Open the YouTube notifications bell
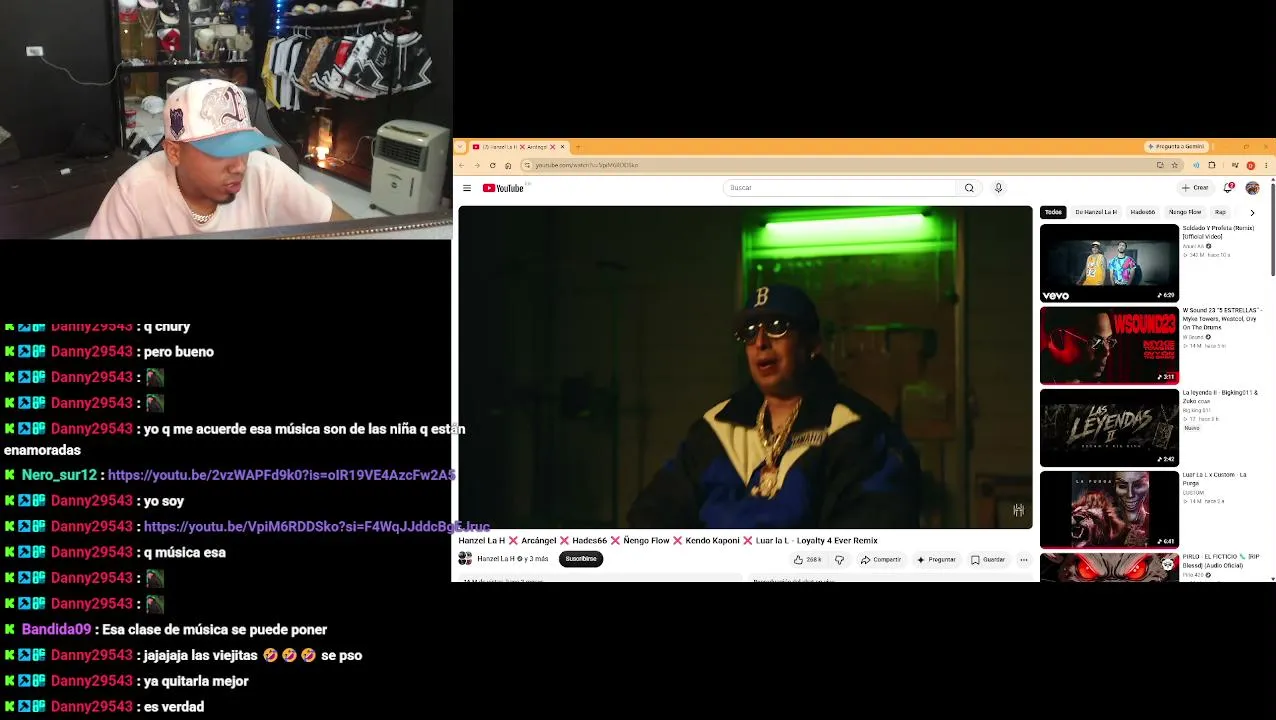This screenshot has width=1276, height=720. coord(1228,188)
